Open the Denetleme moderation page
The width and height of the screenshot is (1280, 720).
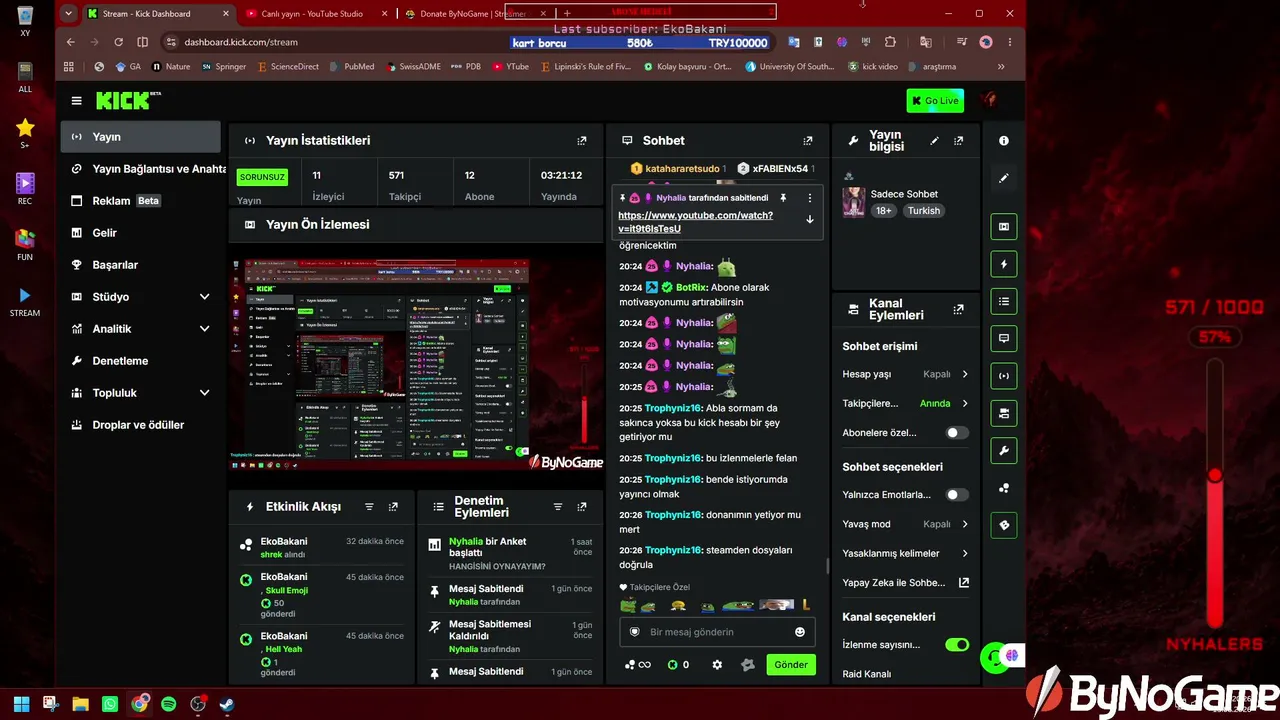point(140,361)
